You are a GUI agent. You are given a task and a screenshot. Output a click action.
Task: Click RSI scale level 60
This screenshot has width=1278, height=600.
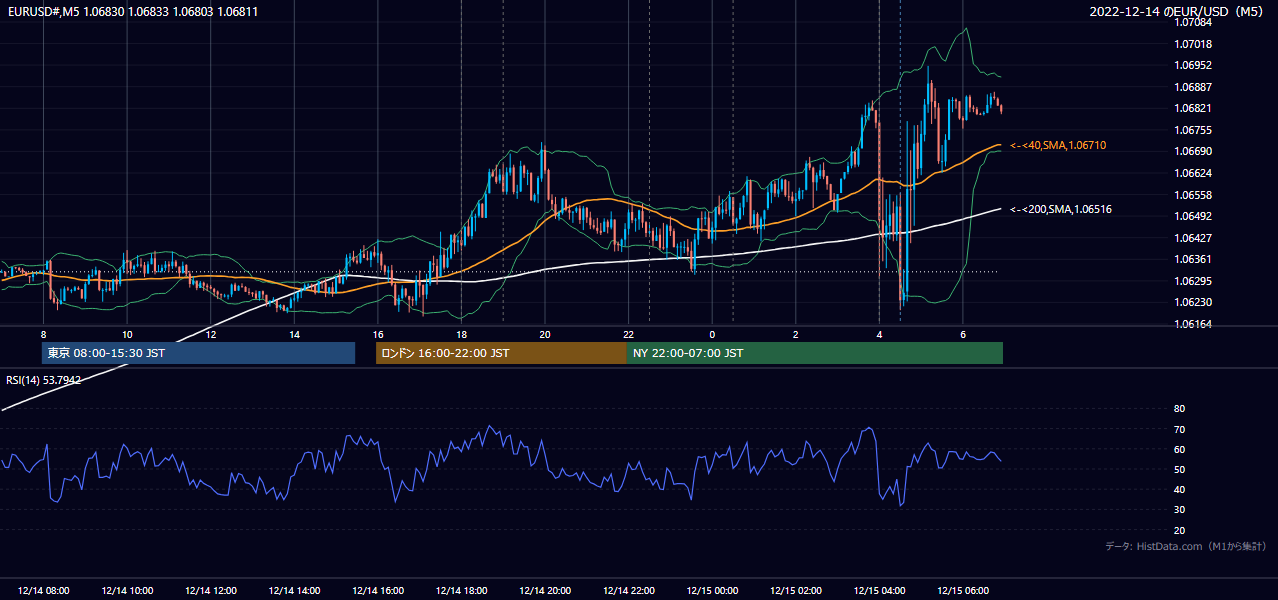(x=1179, y=449)
